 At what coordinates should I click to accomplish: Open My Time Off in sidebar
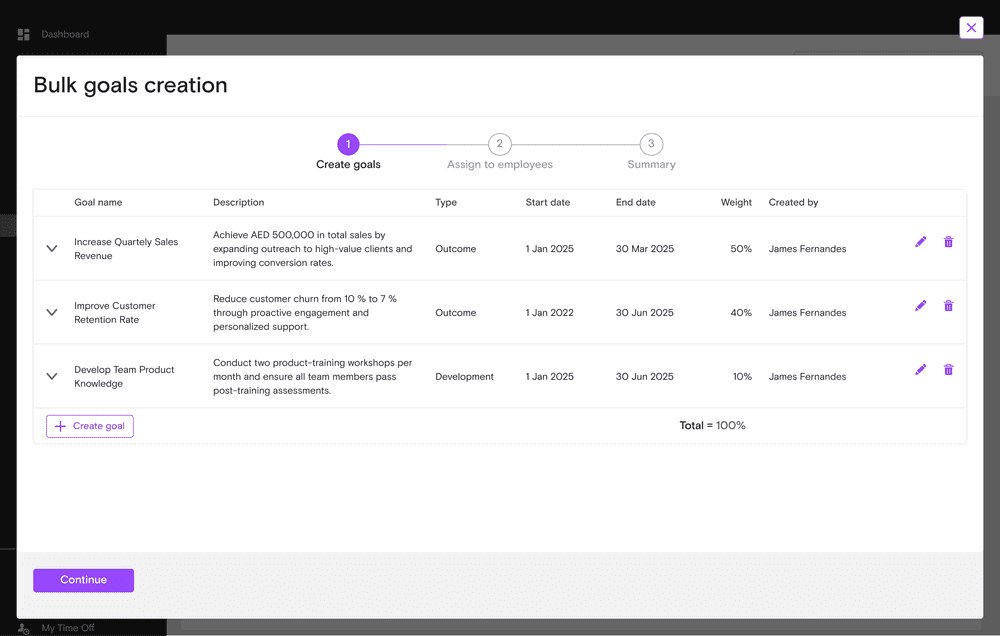point(66,628)
